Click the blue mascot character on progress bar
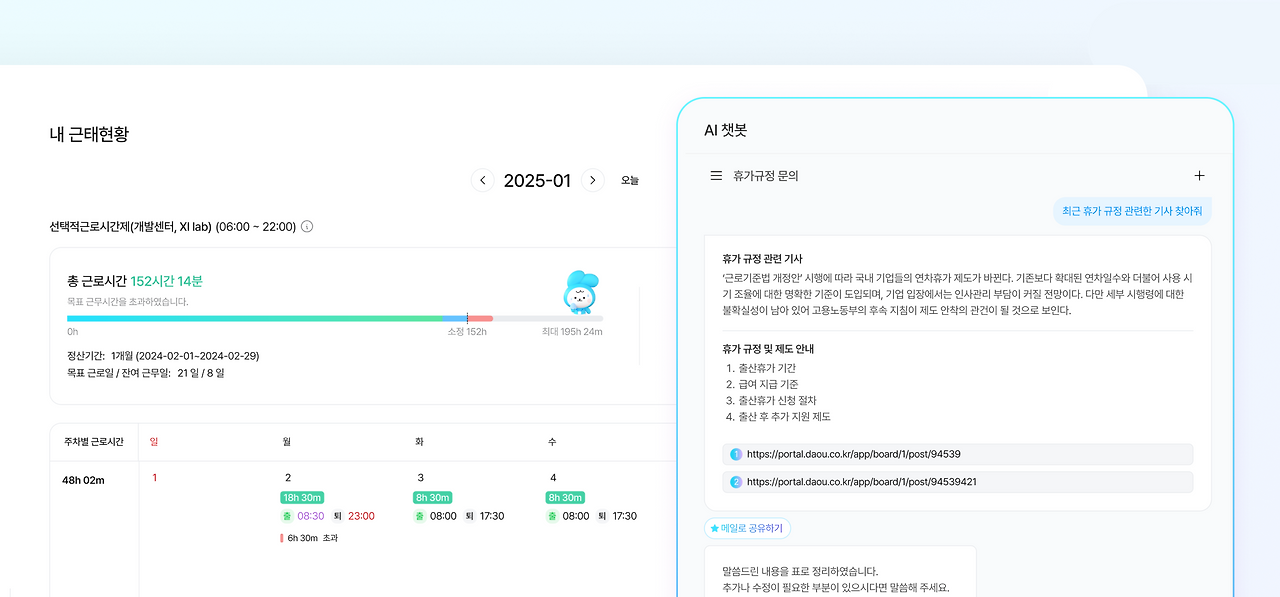The height and width of the screenshot is (597, 1280). click(x=580, y=292)
